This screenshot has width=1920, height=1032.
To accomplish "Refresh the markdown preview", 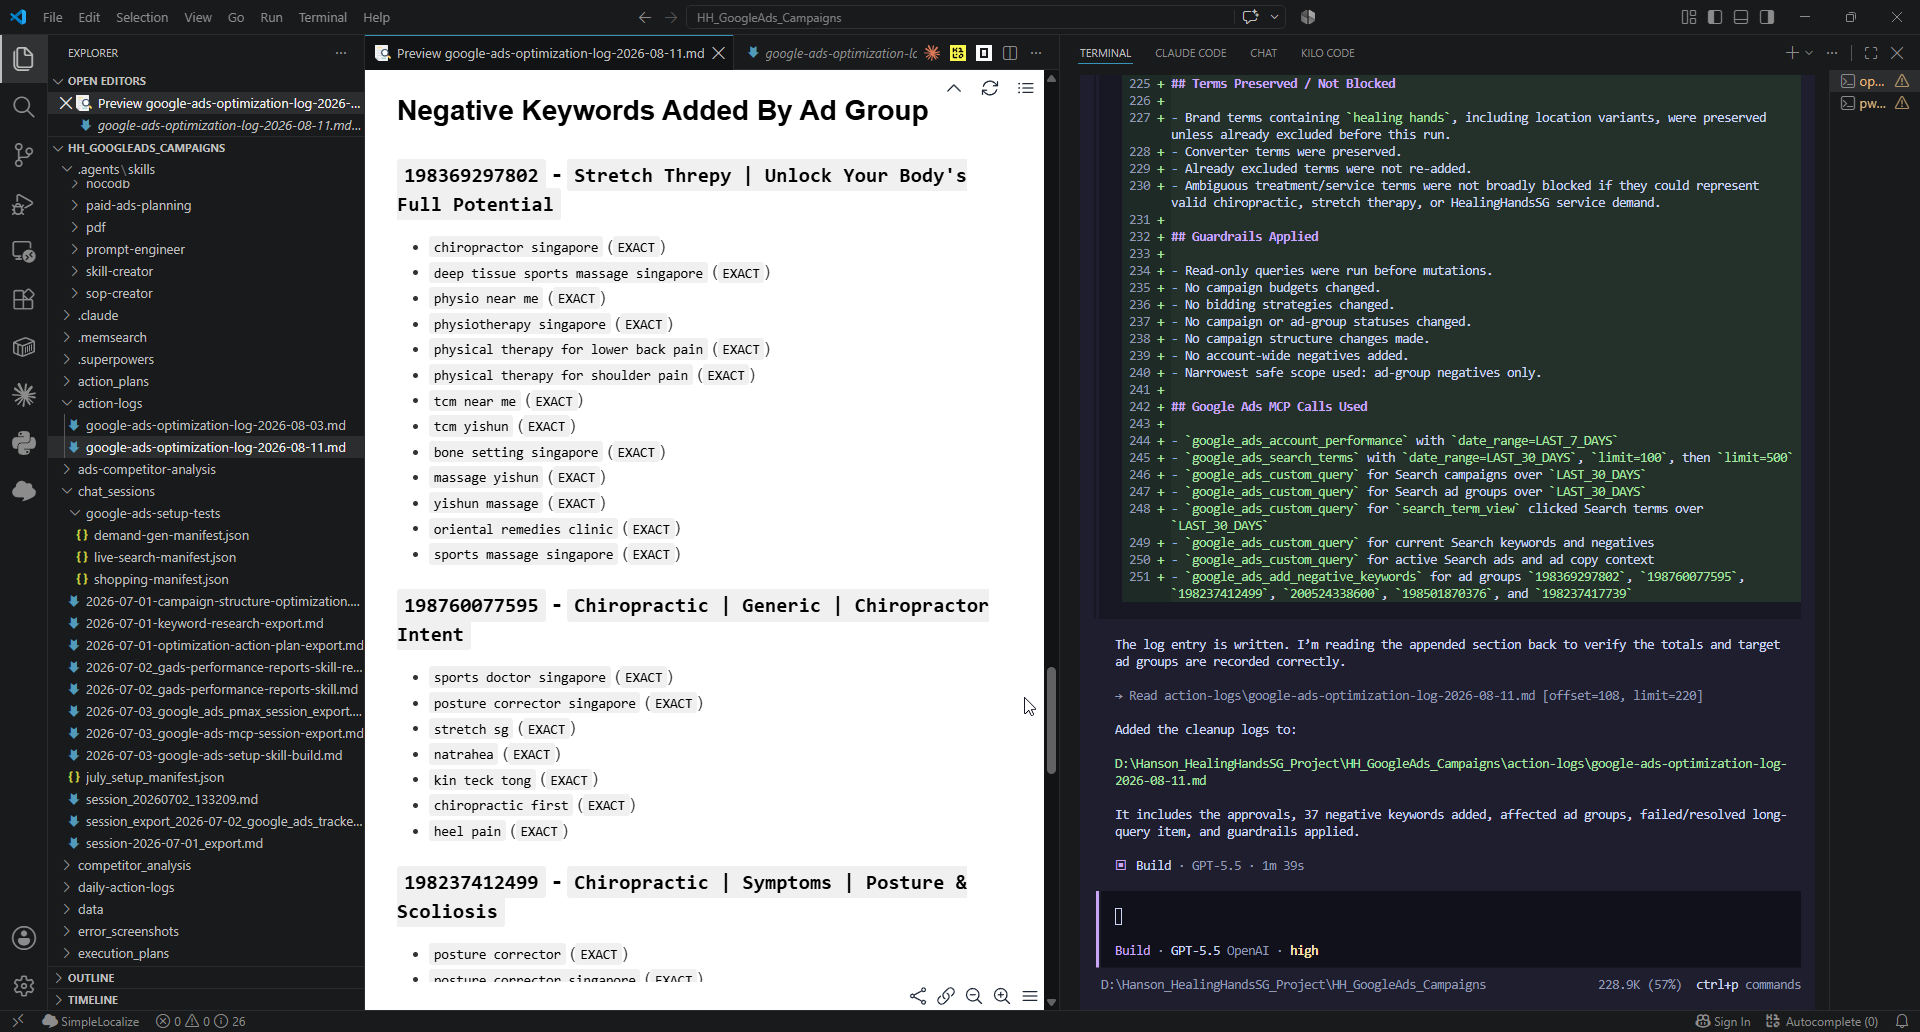I will click(990, 88).
